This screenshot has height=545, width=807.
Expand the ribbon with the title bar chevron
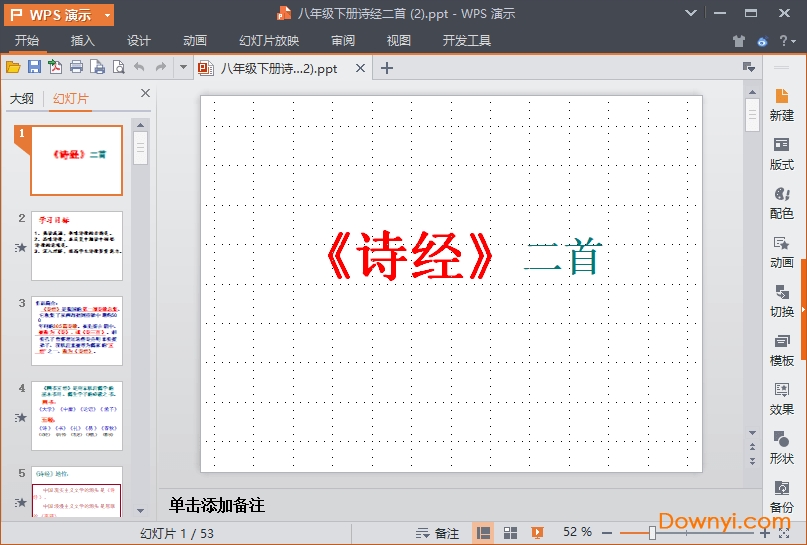(x=691, y=13)
